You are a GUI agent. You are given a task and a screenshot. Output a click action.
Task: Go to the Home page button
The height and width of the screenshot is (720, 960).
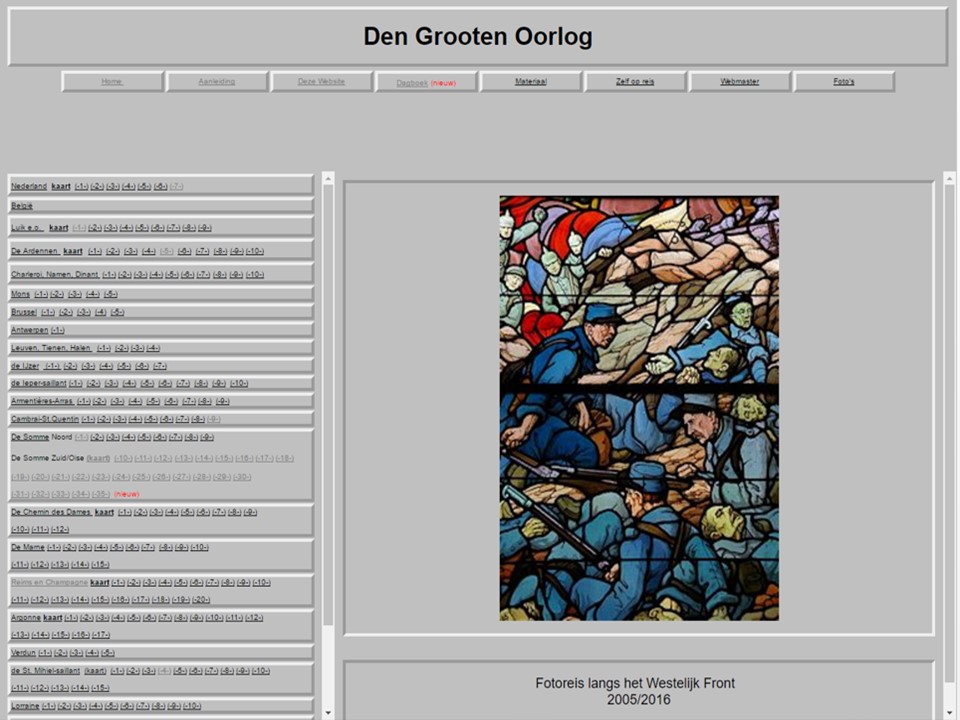112,81
